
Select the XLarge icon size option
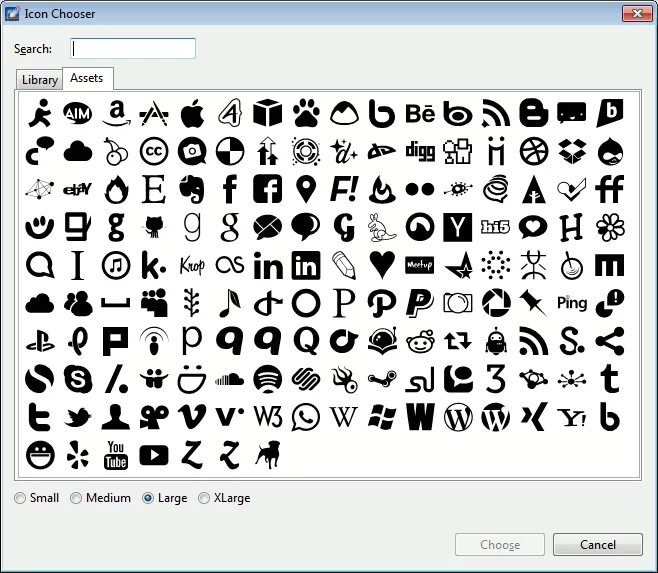click(x=225, y=498)
